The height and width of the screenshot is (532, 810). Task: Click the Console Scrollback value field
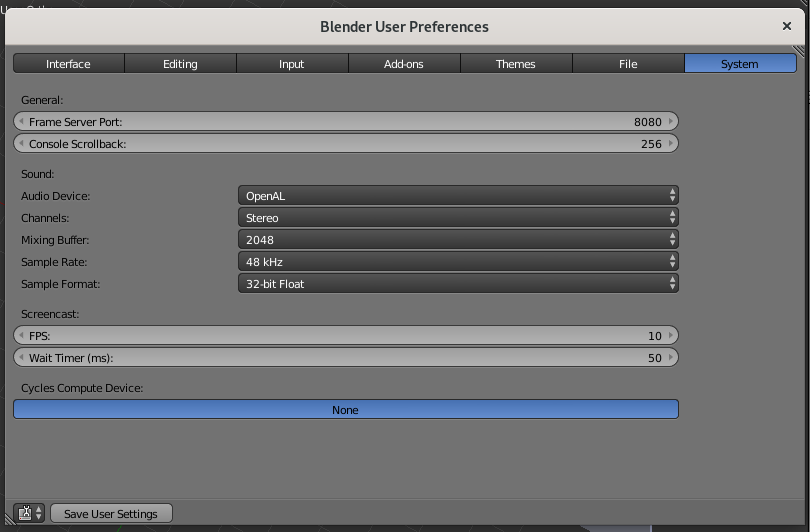[x=346, y=143]
